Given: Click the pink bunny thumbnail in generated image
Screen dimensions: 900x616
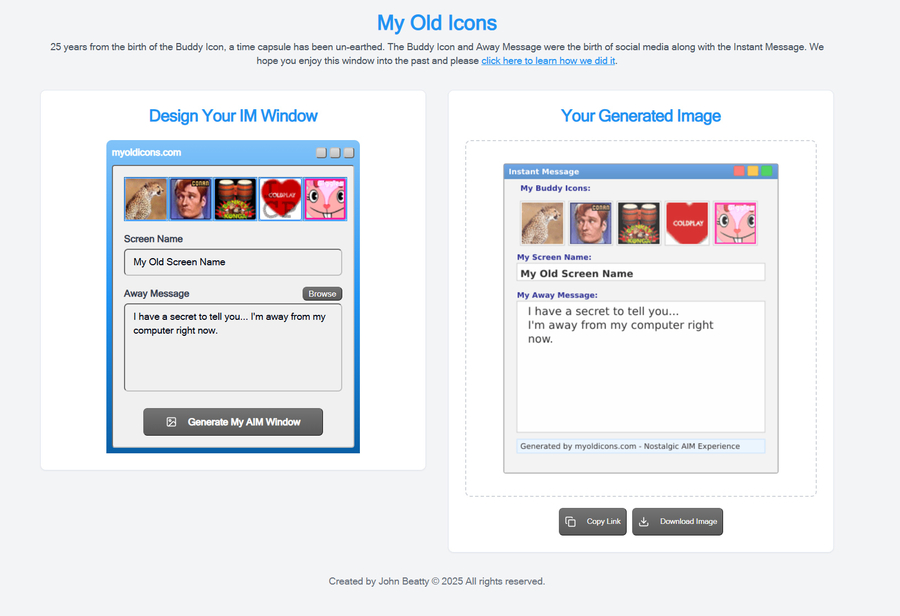Looking at the screenshot, I should pos(735,223).
